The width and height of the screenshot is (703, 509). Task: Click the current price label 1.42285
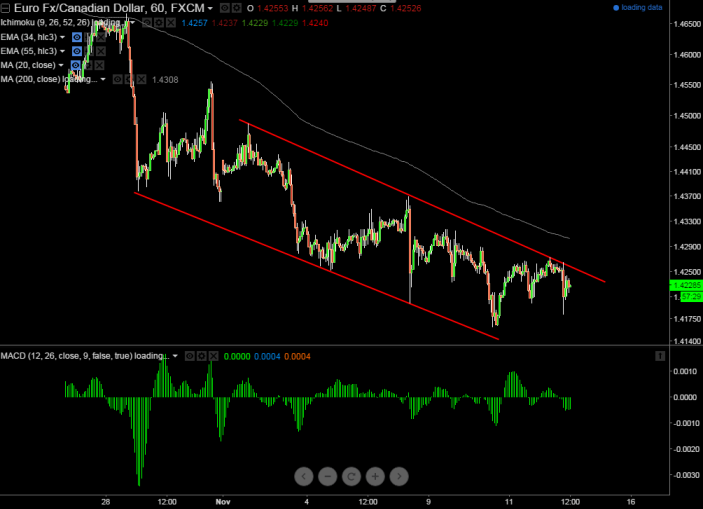(x=686, y=285)
